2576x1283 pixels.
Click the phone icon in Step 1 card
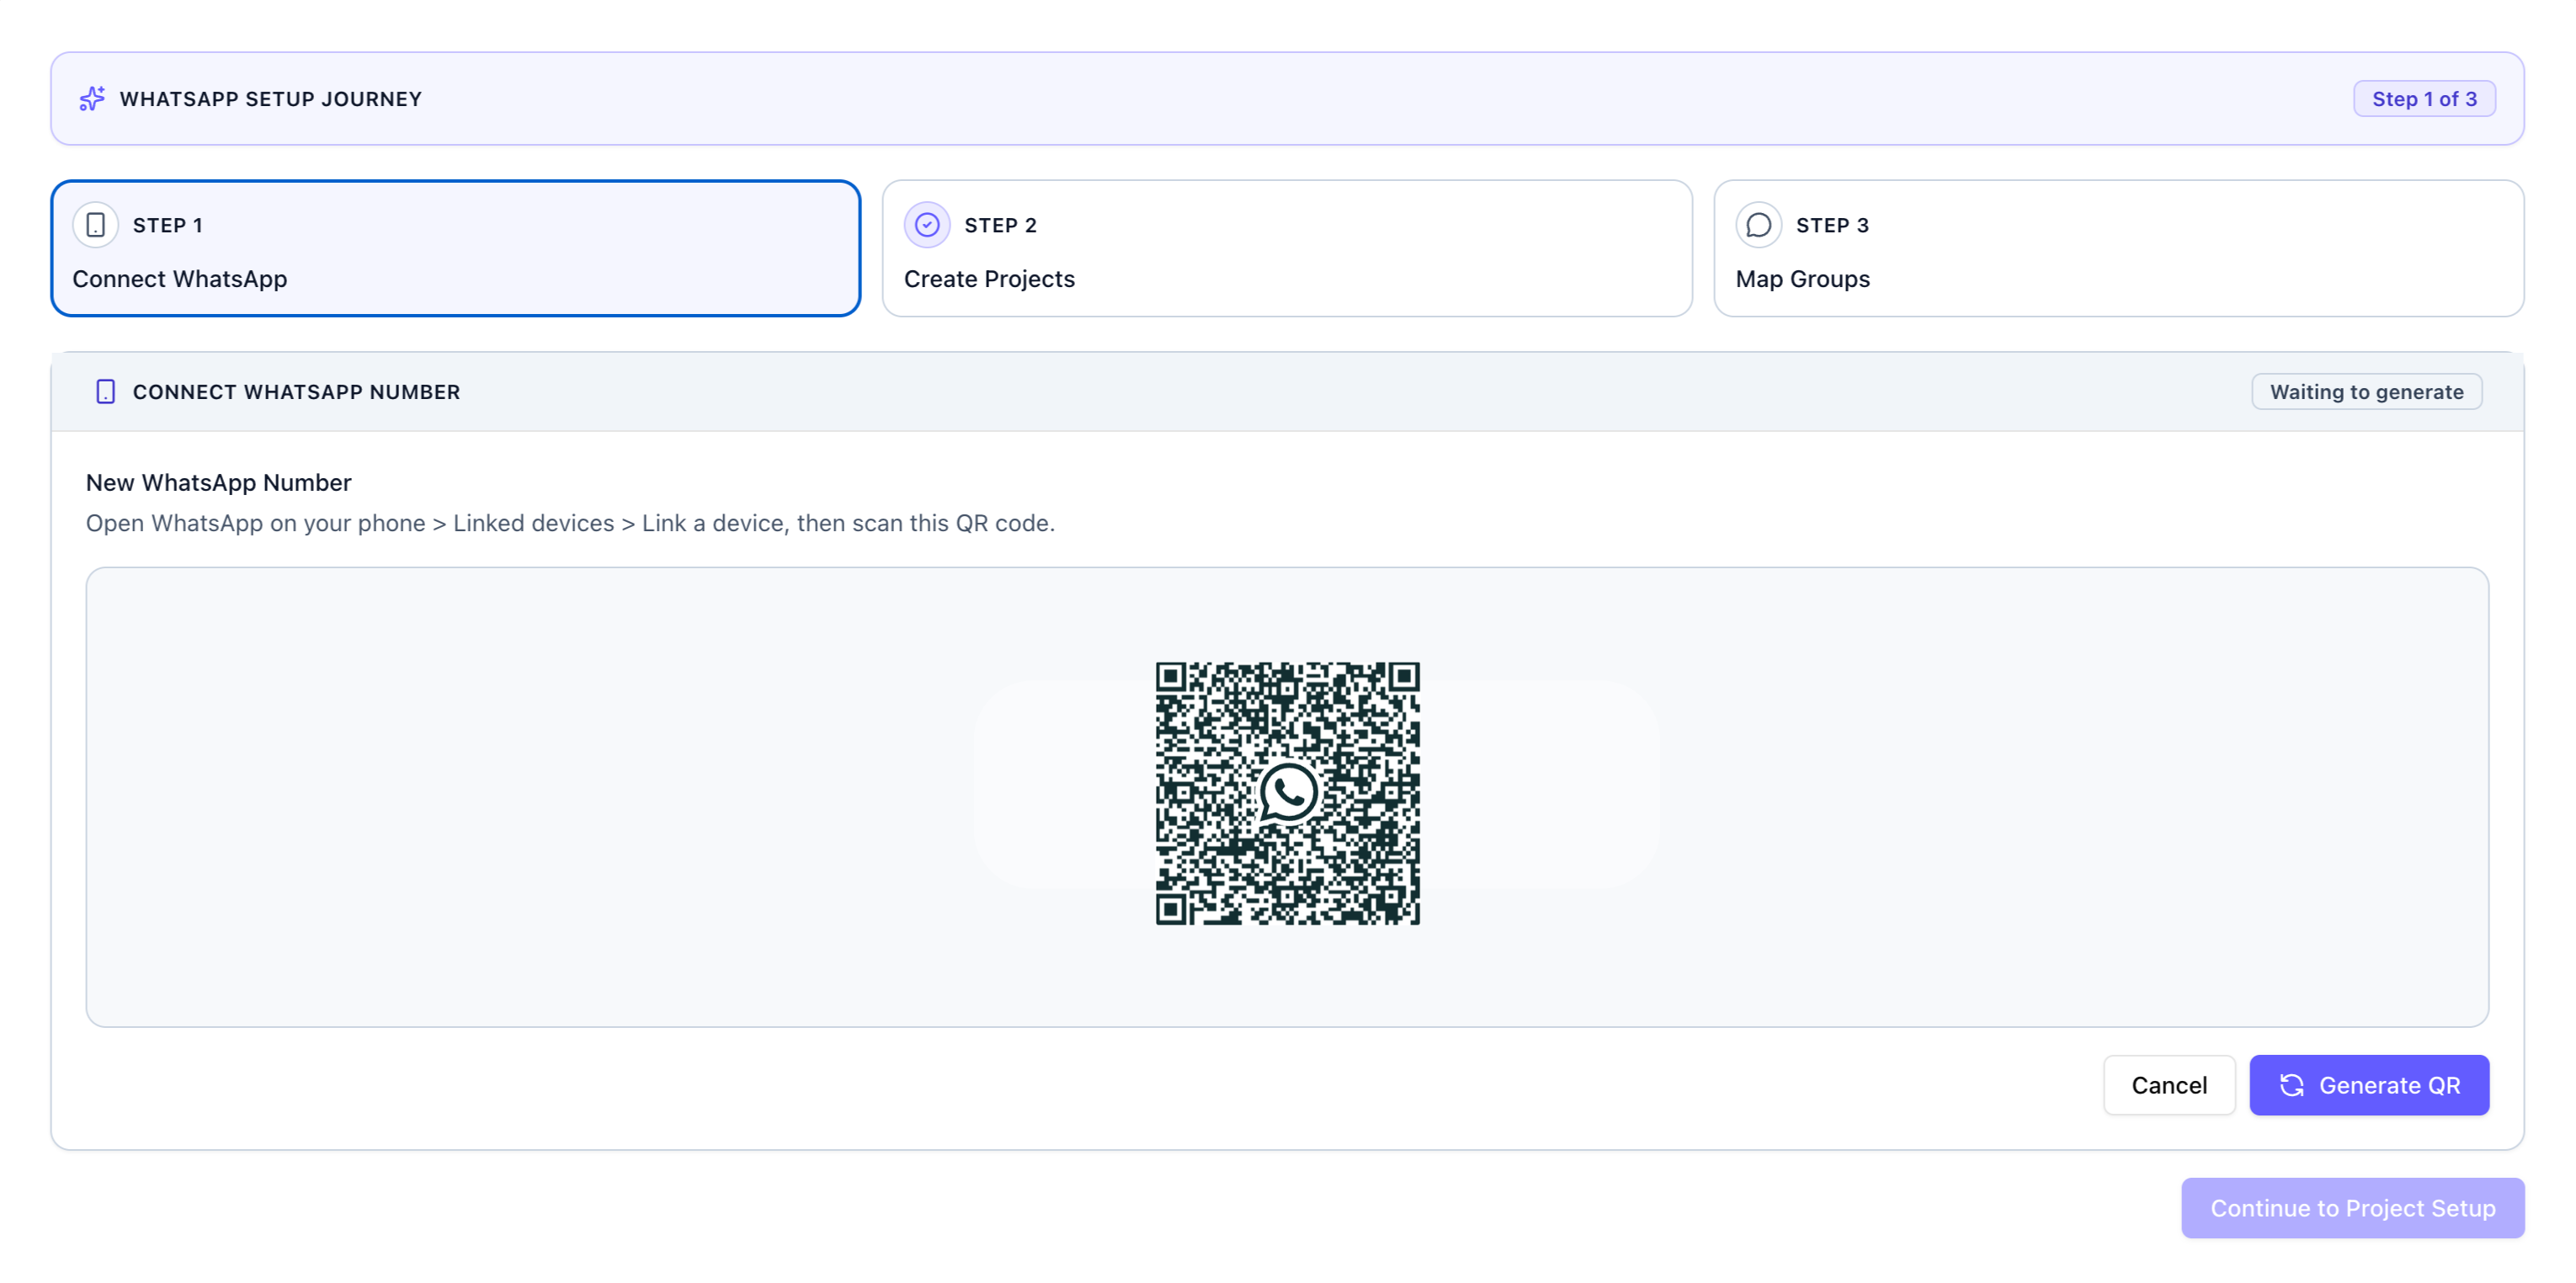[96, 225]
